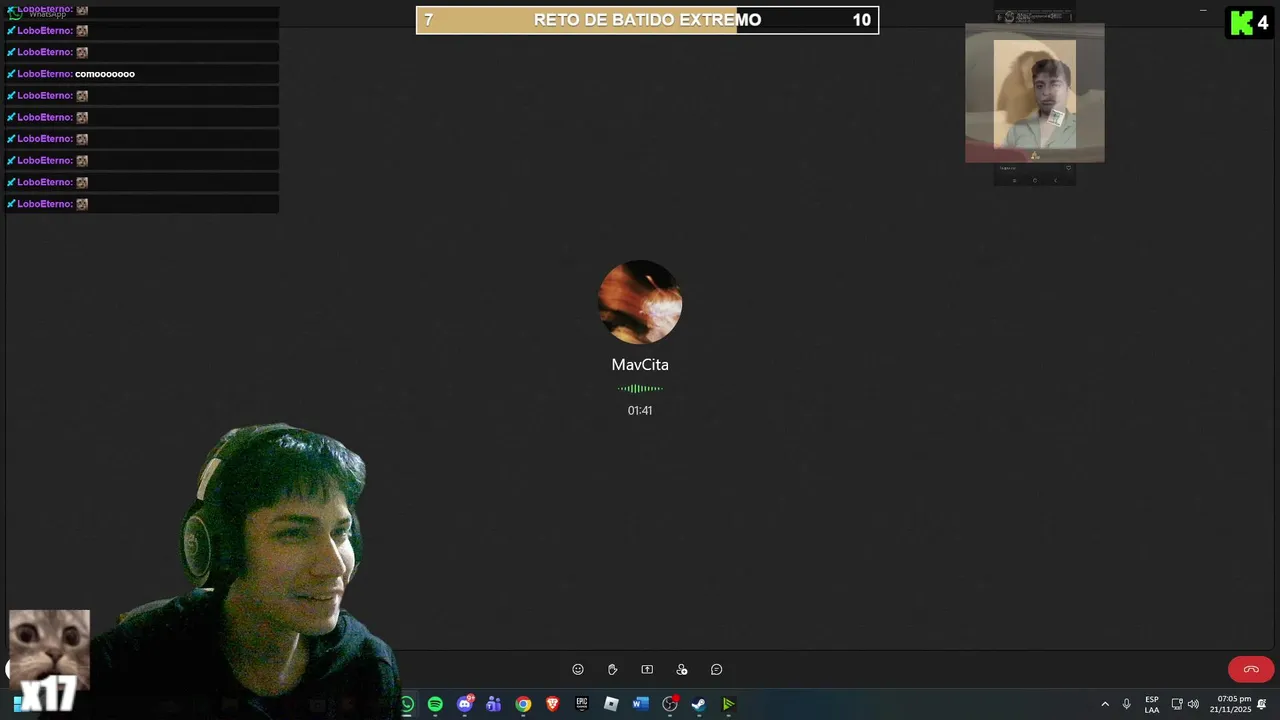1280x720 pixels.
Task: Click the webcam preview thumbnail top right
Action: [x=1035, y=93]
